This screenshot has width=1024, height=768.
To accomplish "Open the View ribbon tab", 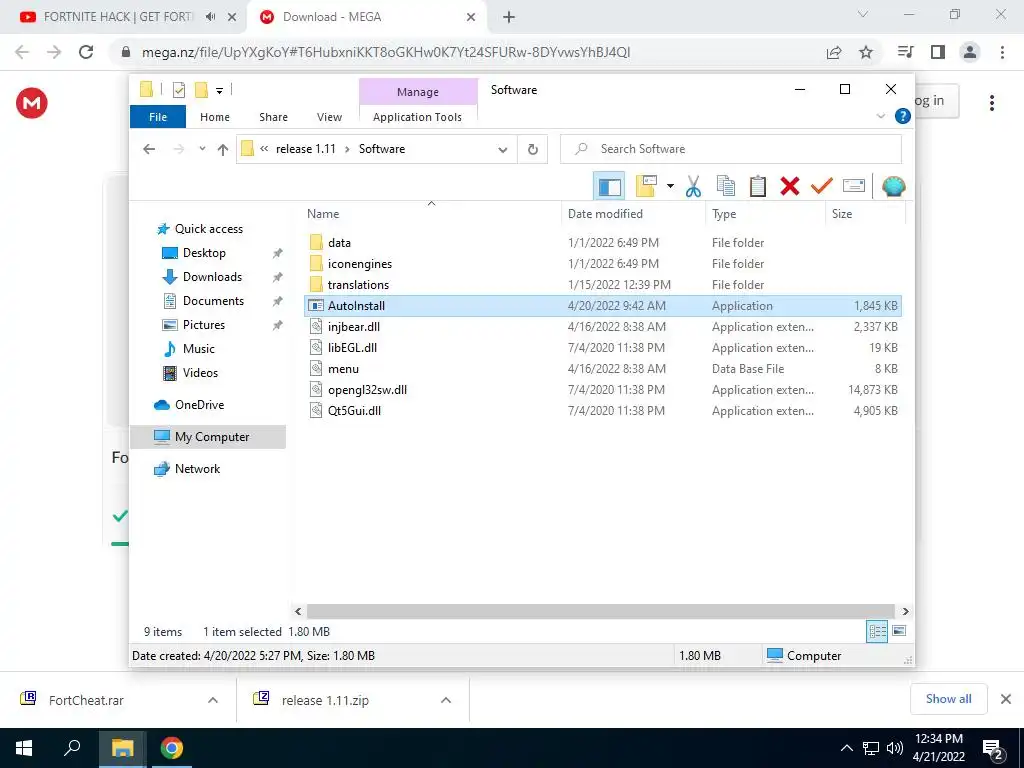I will 329,117.
